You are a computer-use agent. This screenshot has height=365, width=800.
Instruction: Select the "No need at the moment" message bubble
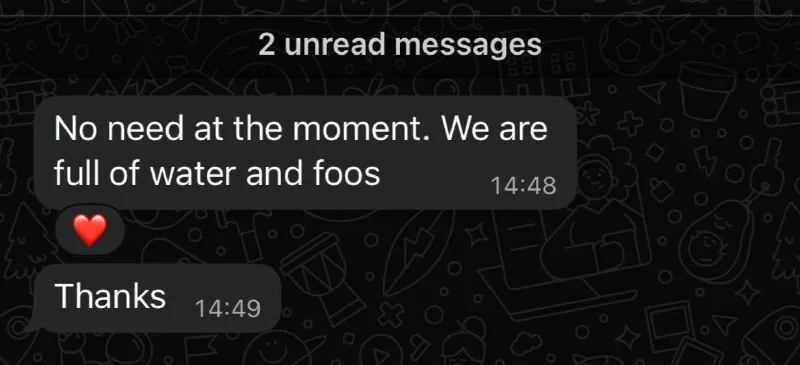(305, 152)
